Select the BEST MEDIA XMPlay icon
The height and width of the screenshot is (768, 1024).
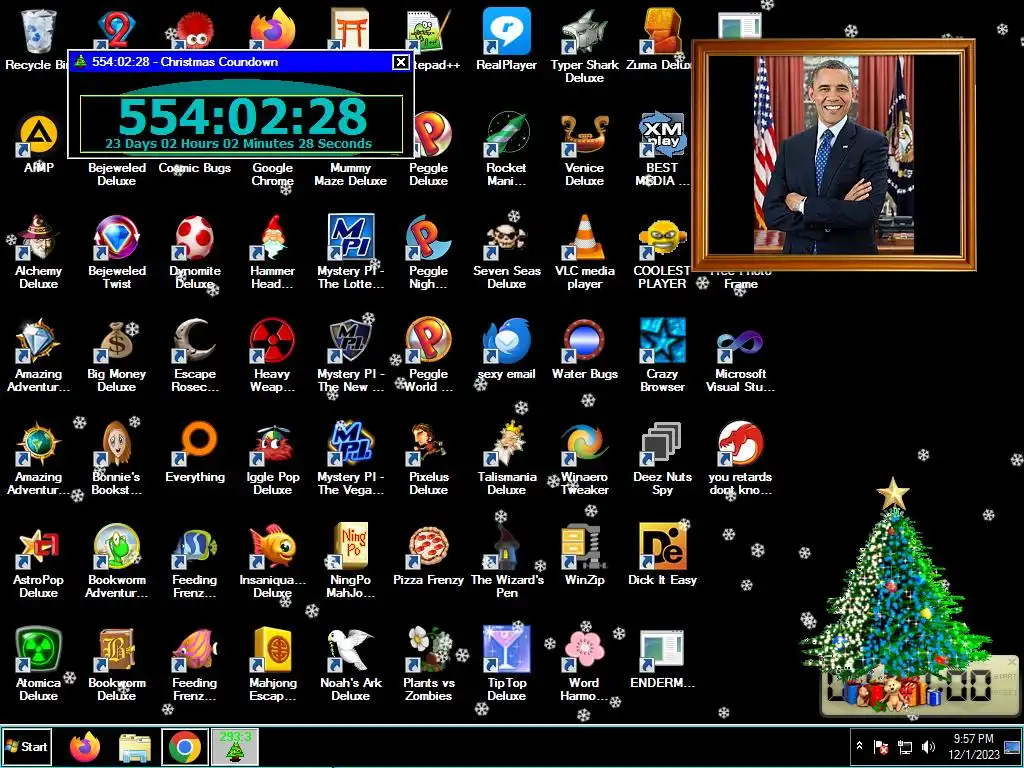tap(662, 135)
